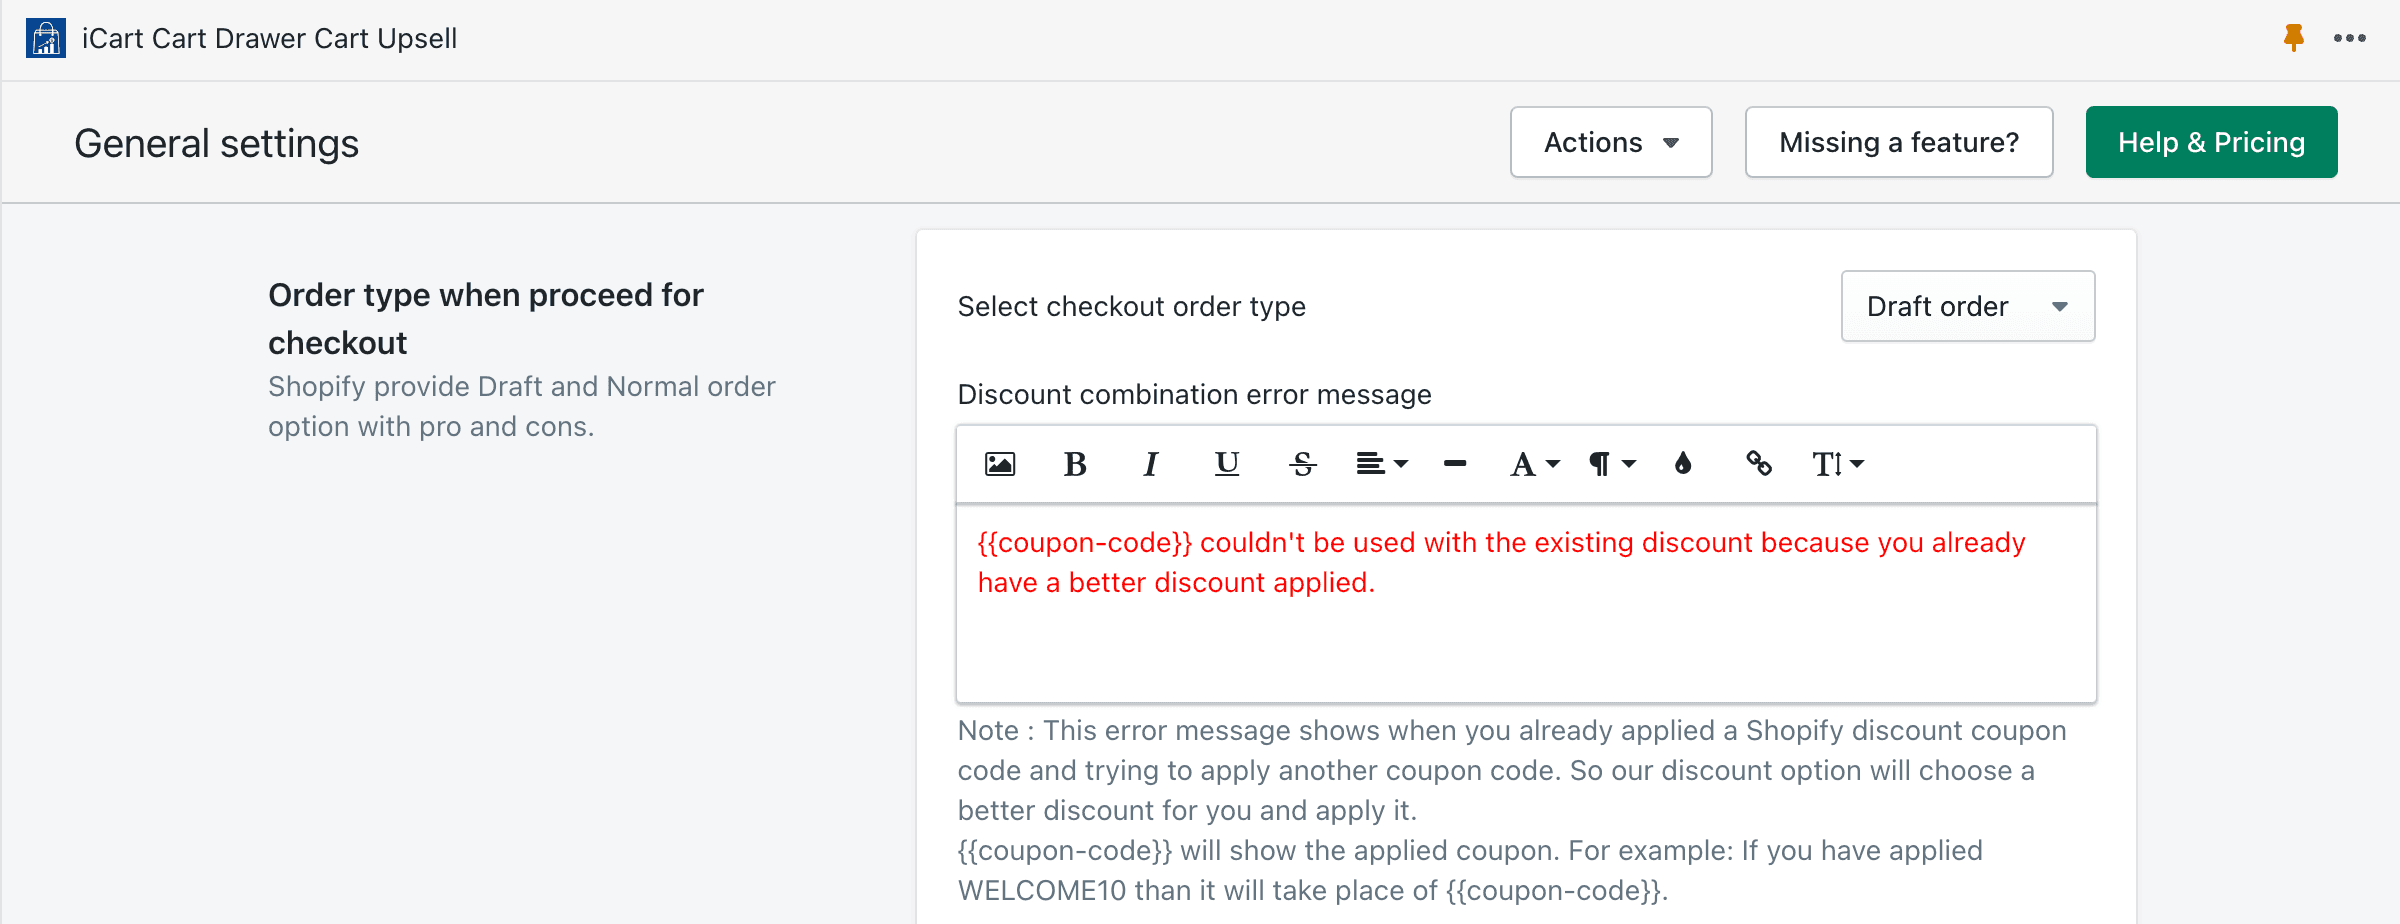Toggle italic formatting

click(x=1151, y=464)
